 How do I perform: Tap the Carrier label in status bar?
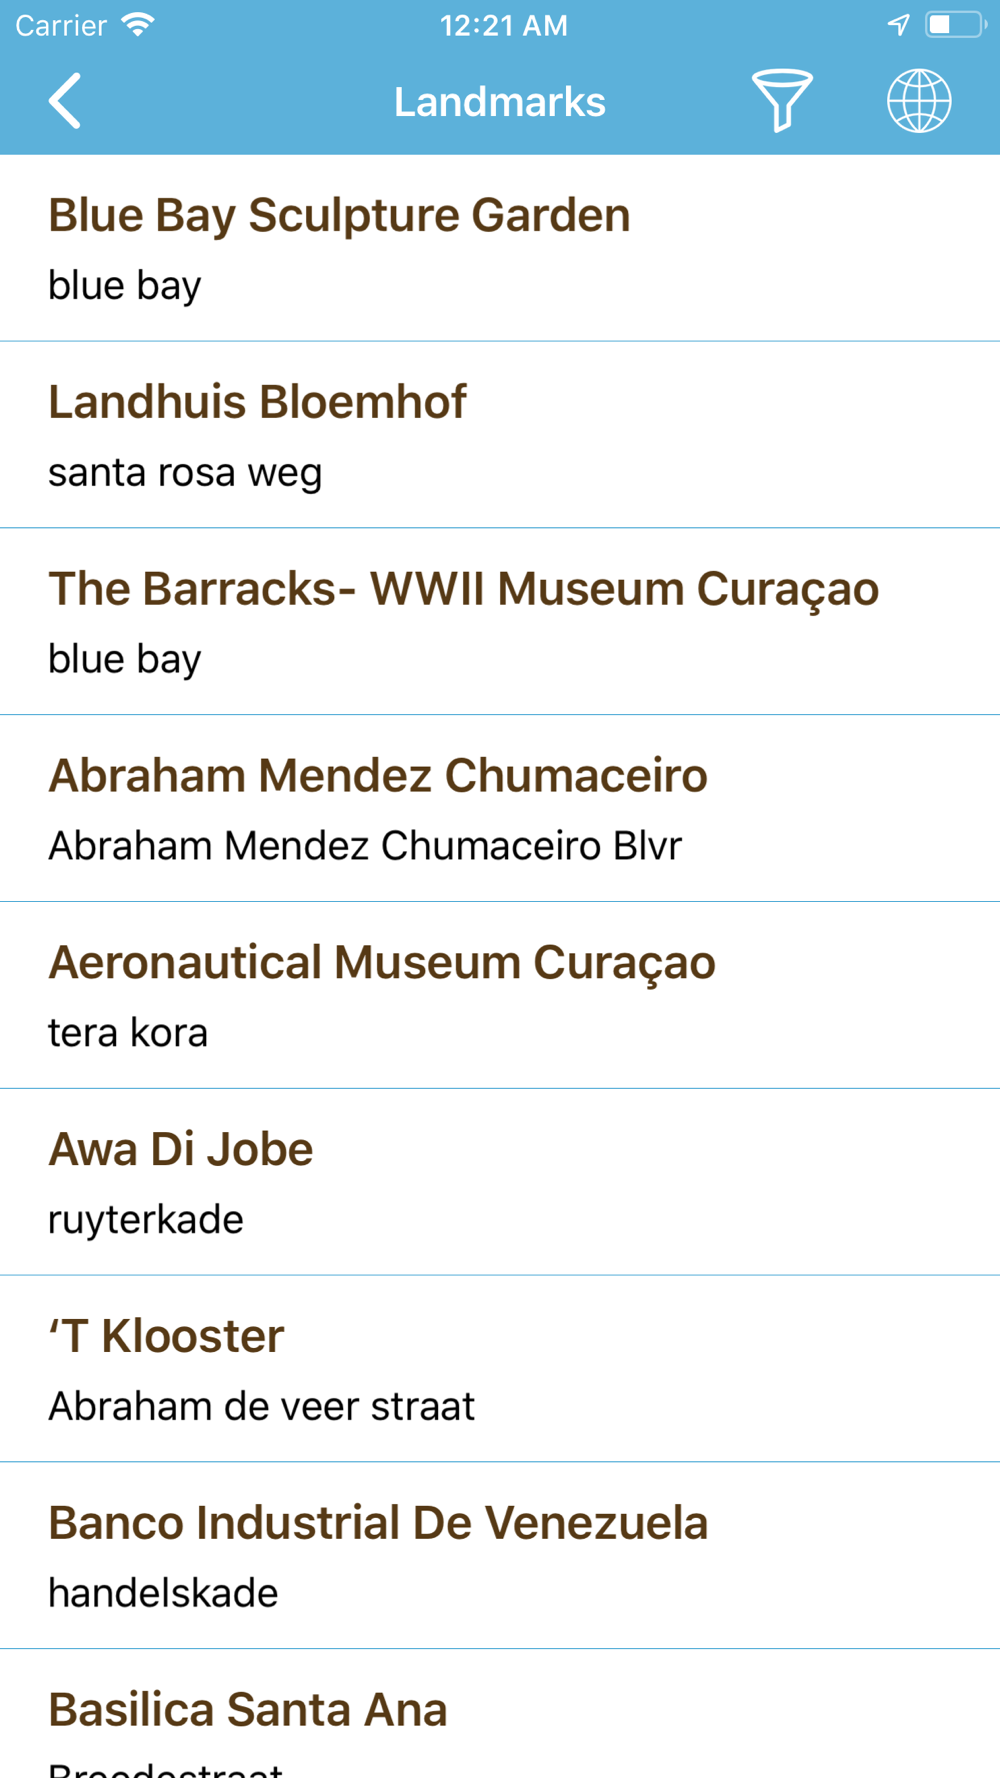pyautogui.click(x=61, y=25)
